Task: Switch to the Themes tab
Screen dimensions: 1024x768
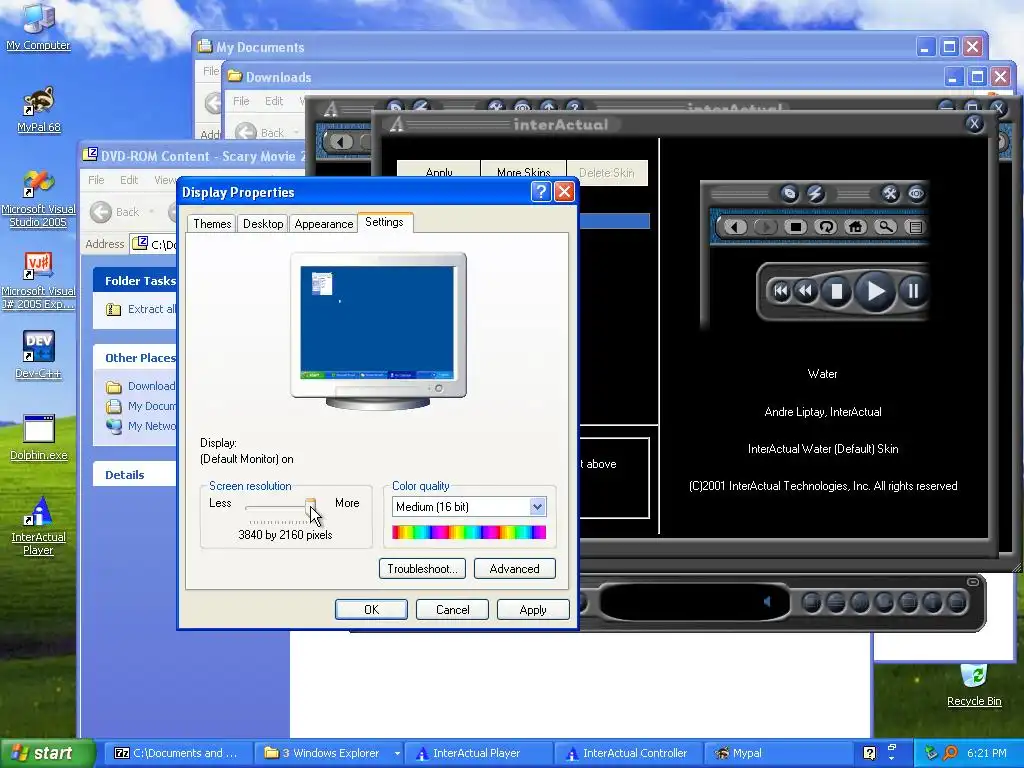Action: [212, 223]
